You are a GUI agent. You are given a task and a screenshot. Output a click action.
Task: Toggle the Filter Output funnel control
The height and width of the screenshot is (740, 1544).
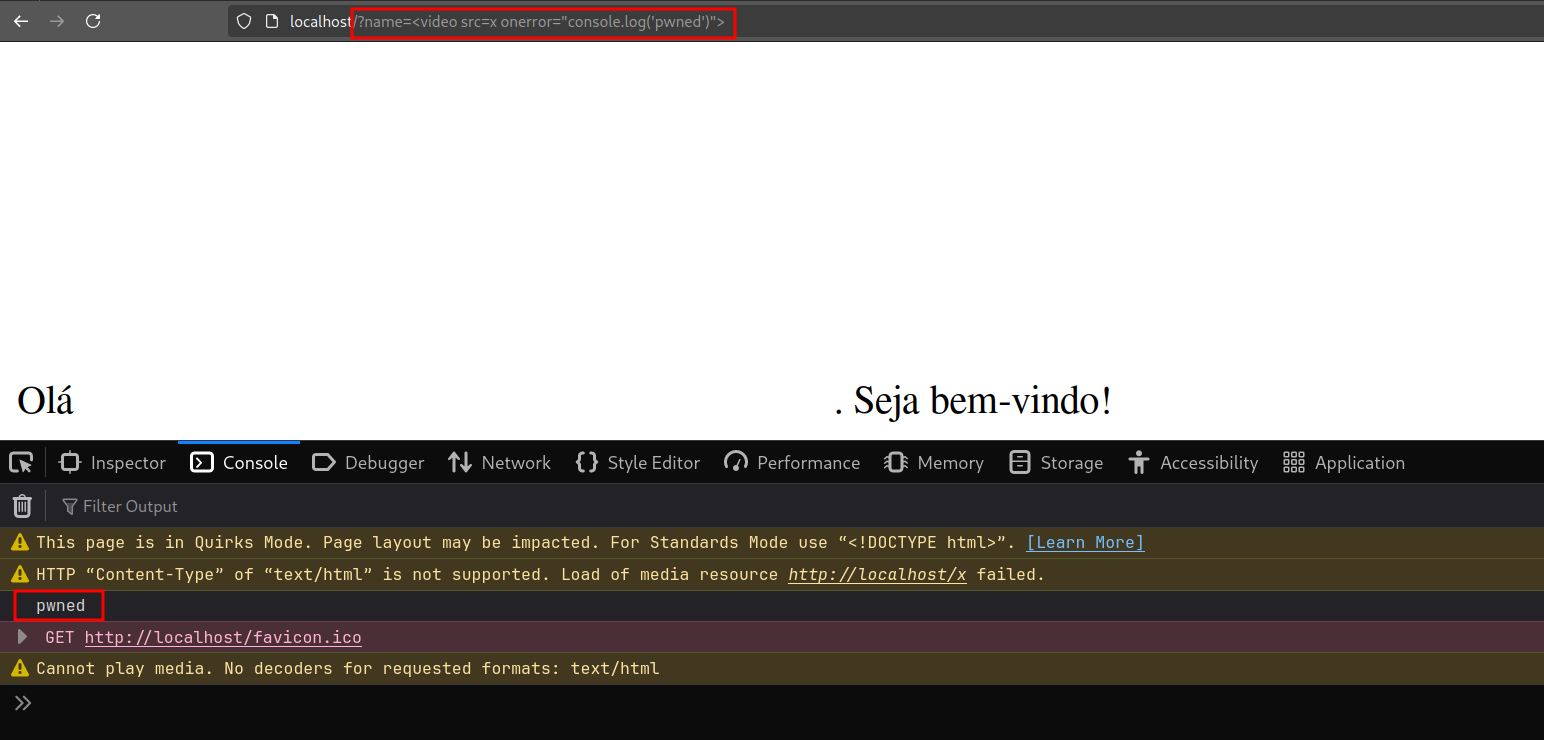(x=69, y=506)
